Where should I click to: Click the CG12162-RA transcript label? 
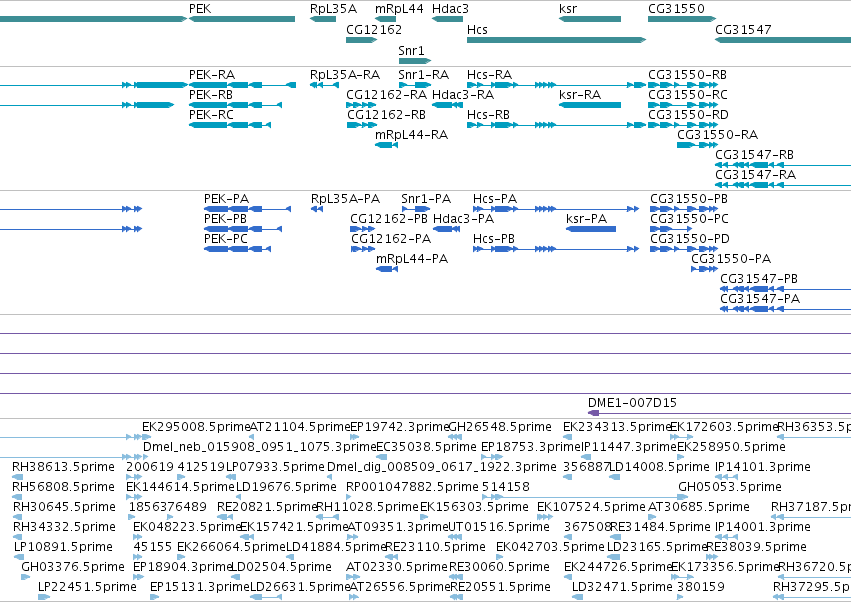point(386,94)
